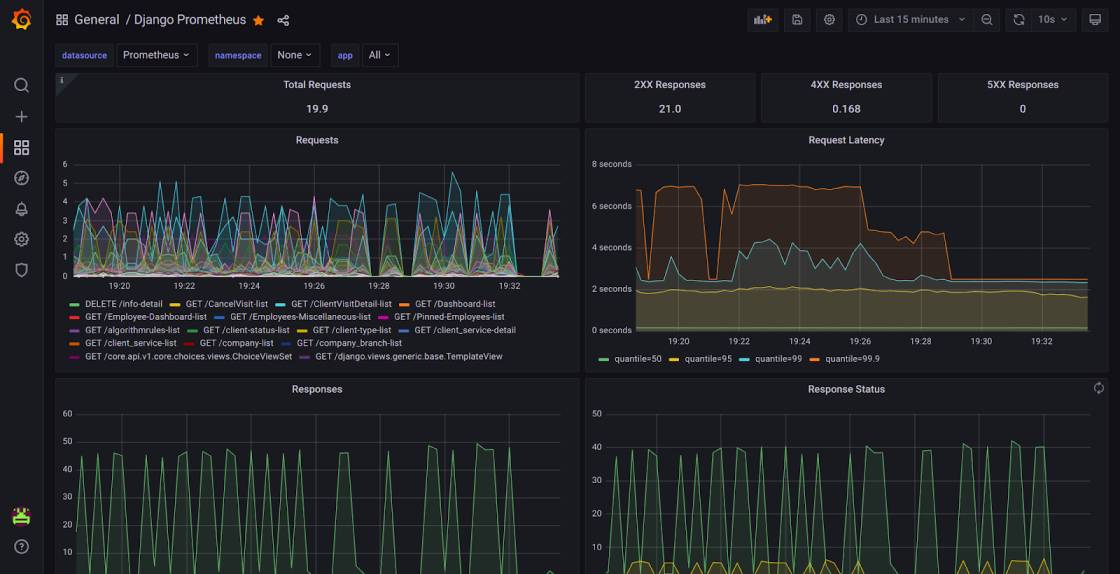1120x574 pixels.
Task: Open Grafana home logo
Action: 21,19
